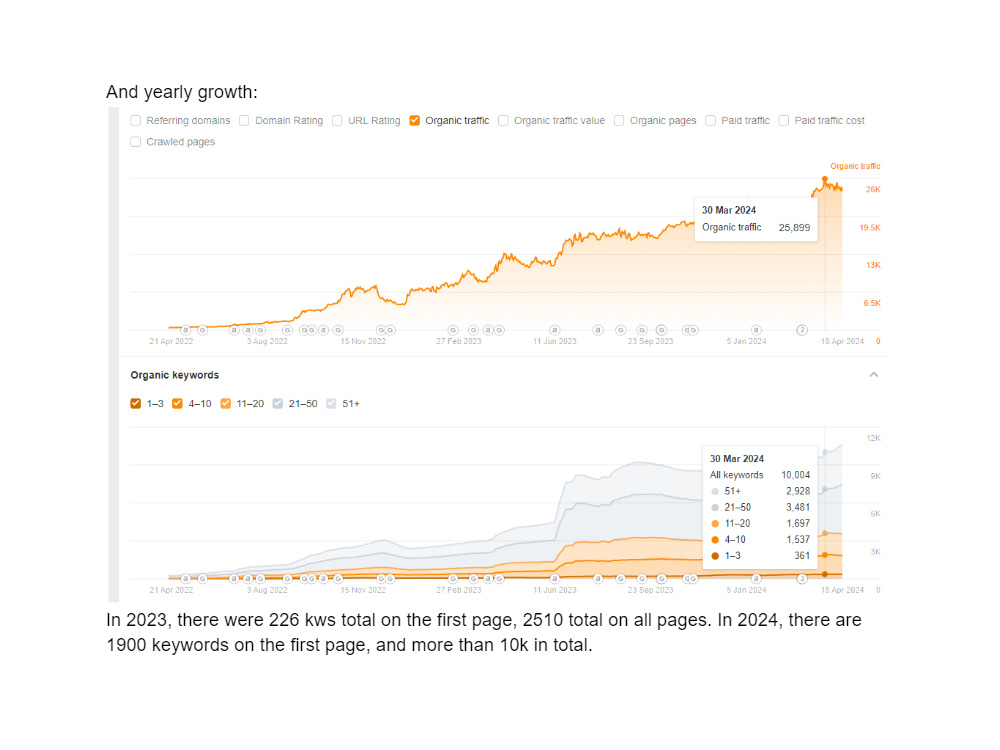Click the peak orange data point on traffic line
This screenshot has height=750, width=1000.
point(825,179)
